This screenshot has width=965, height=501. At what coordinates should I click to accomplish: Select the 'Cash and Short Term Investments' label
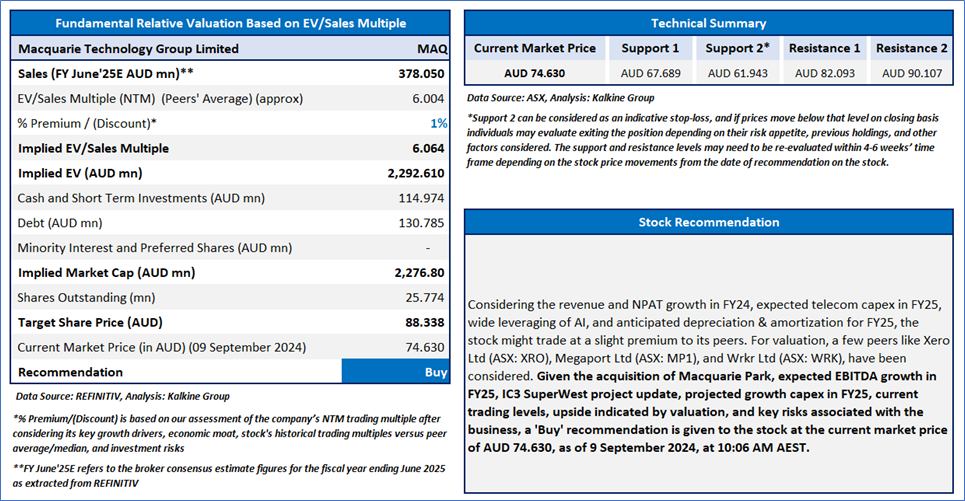(x=141, y=198)
